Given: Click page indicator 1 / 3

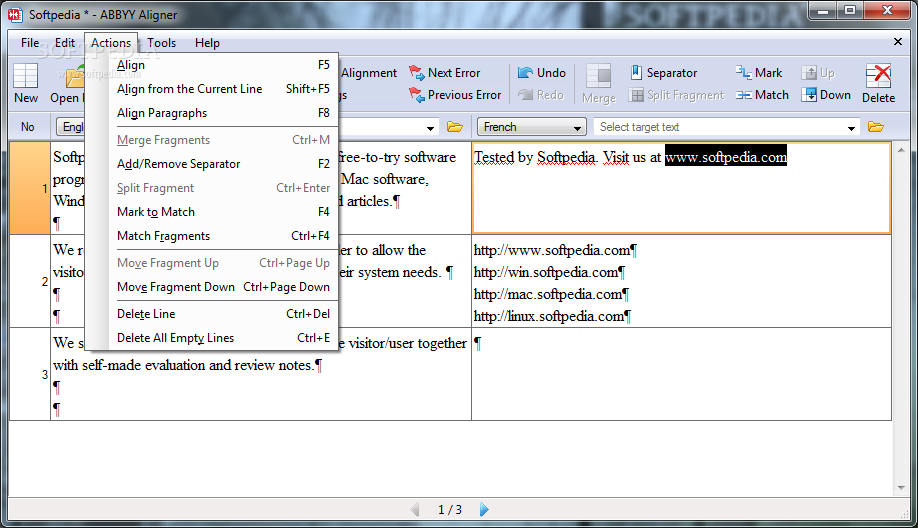Looking at the screenshot, I should [x=450, y=510].
